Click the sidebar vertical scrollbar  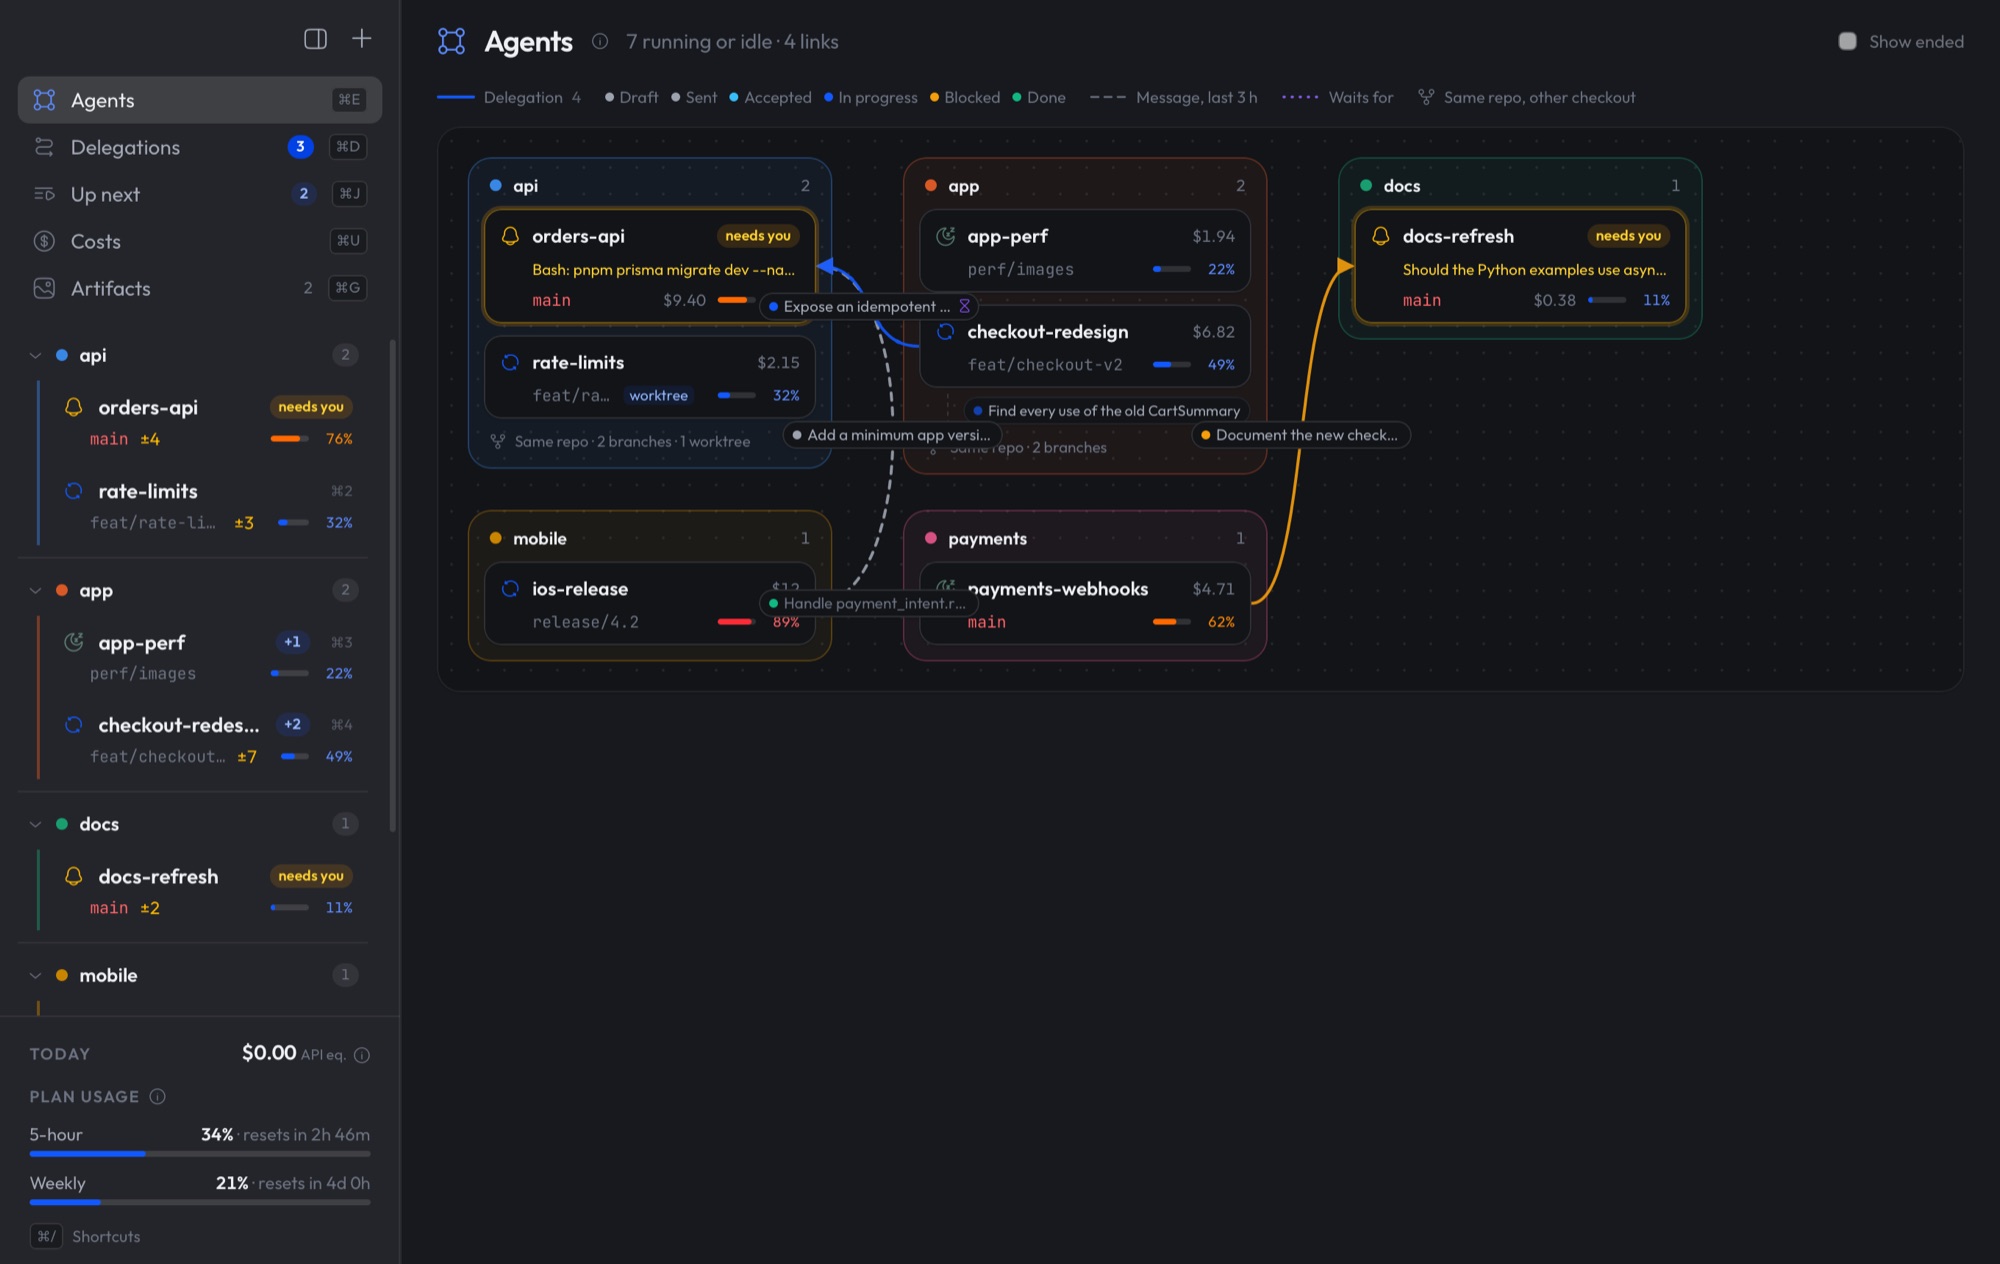point(392,585)
